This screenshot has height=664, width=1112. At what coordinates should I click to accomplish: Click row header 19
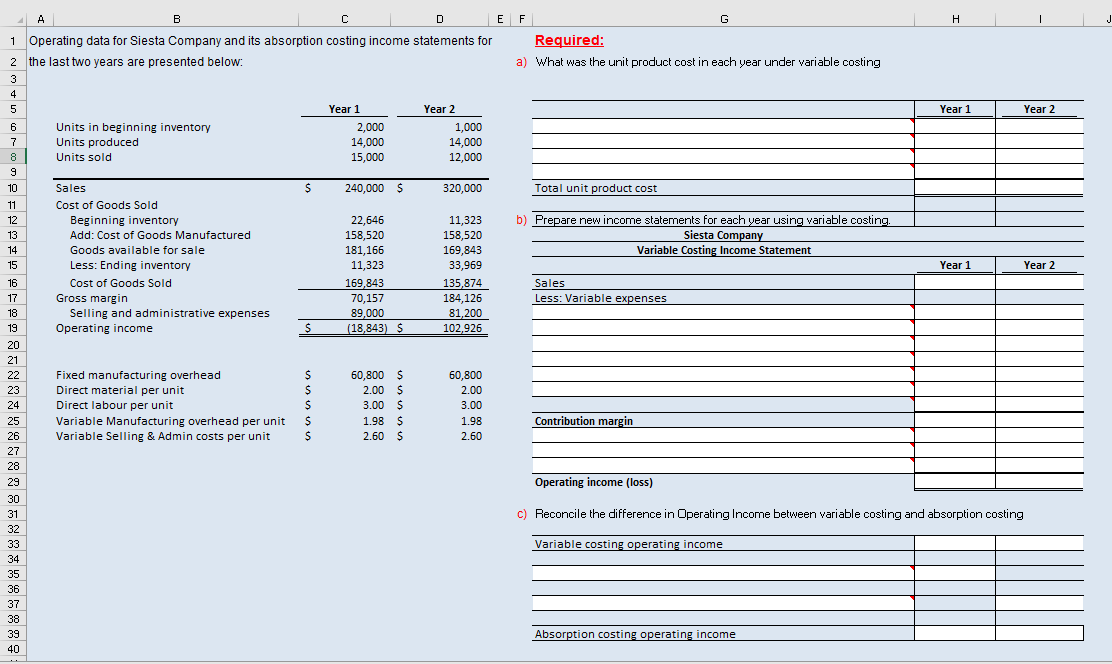(10, 327)
